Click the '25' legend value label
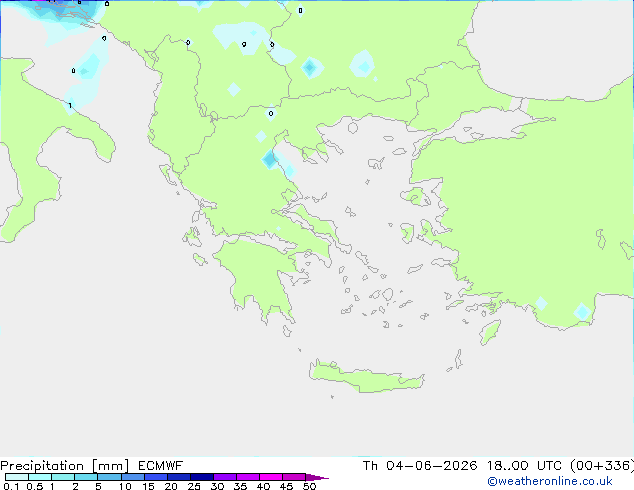This screenshot has width=634, height=490. tap(194, 486)
